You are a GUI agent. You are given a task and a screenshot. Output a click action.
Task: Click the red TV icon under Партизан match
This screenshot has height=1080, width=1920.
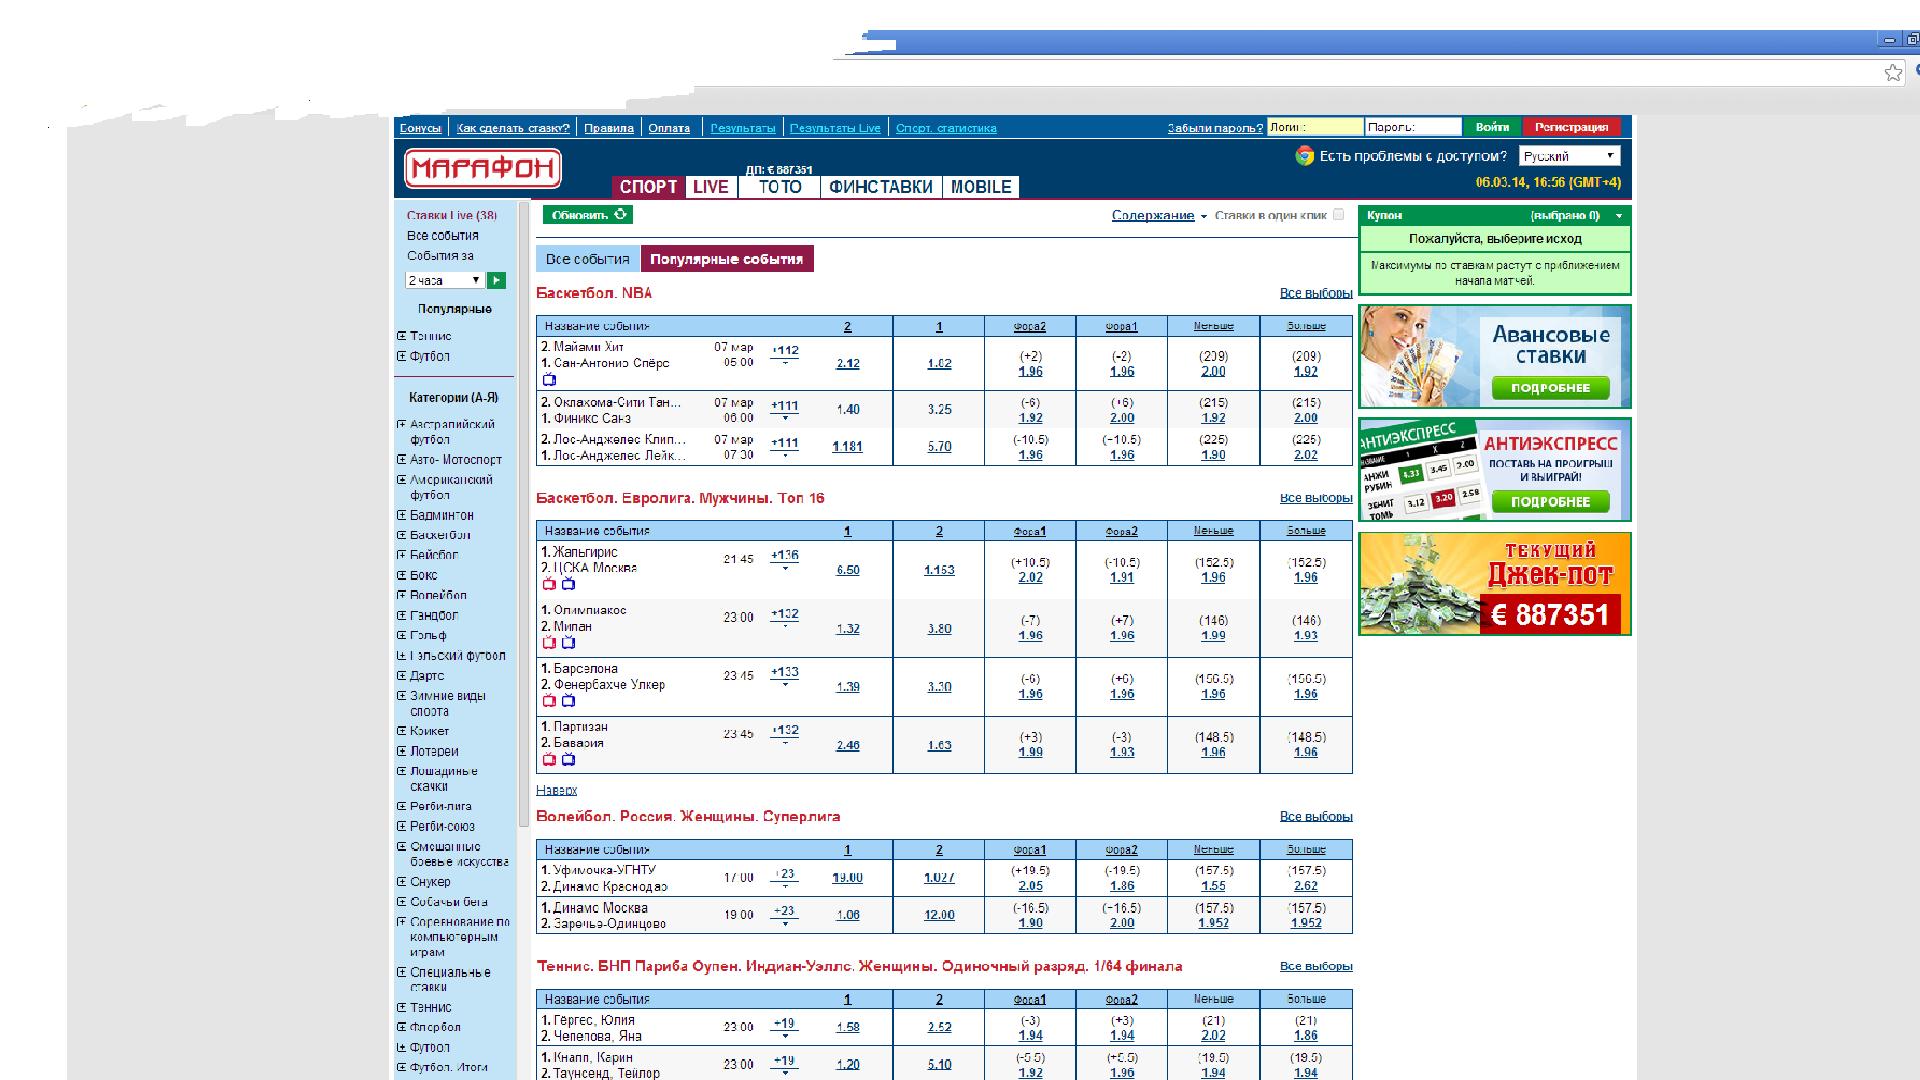click(x=549, y=760)
